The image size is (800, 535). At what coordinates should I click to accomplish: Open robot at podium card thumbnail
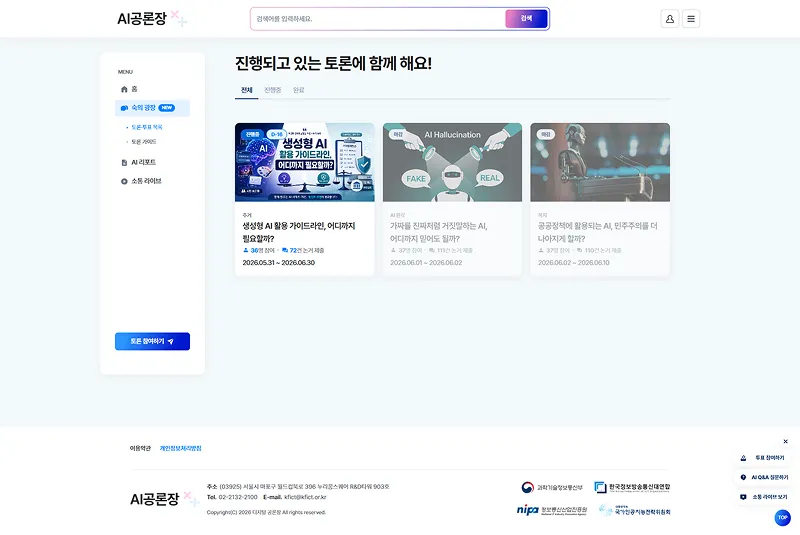click(600, 162)
